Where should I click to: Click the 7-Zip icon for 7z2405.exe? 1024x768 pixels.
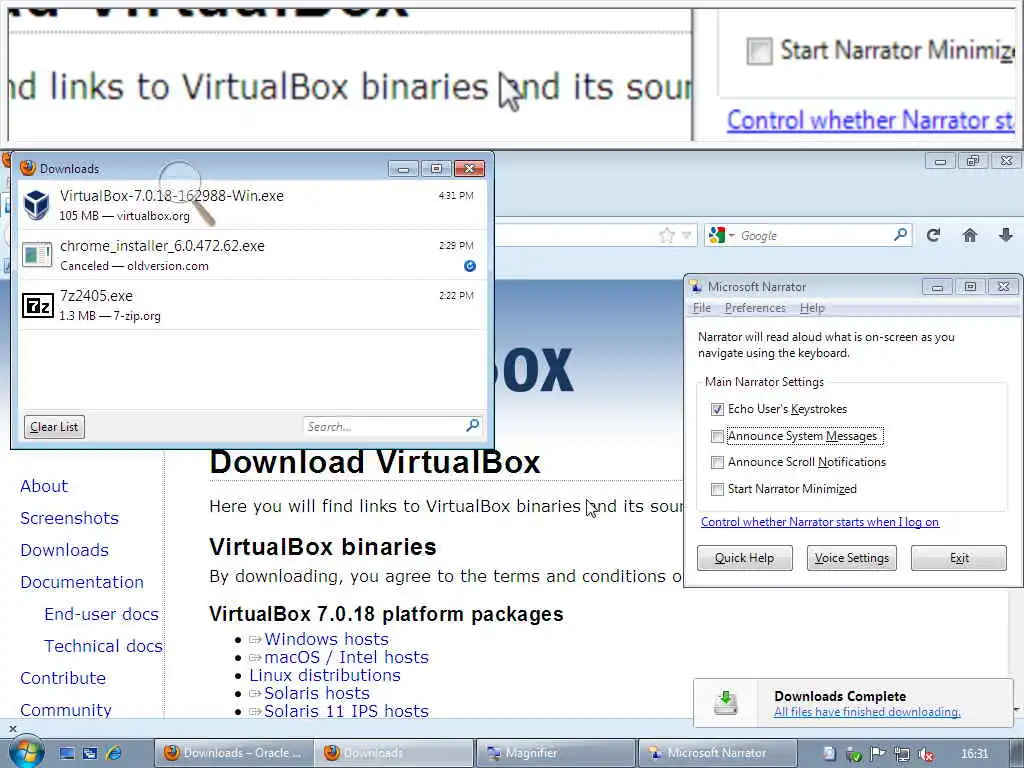37,305
